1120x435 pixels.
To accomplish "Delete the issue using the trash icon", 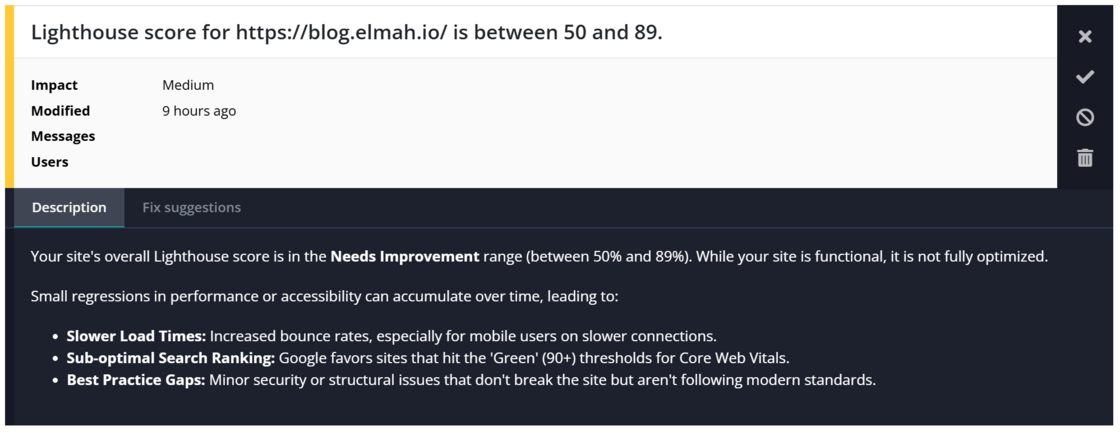I will point(1084,157).
